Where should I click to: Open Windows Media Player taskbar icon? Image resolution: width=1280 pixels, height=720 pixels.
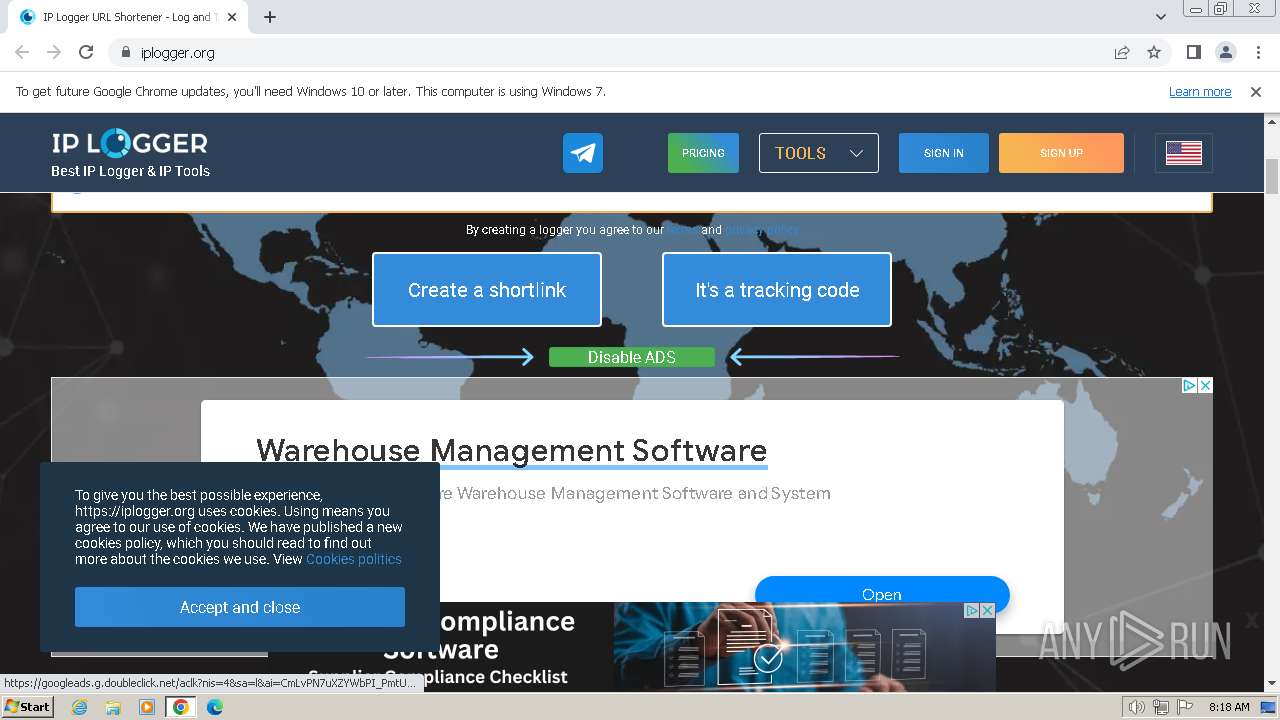point(147,707)
